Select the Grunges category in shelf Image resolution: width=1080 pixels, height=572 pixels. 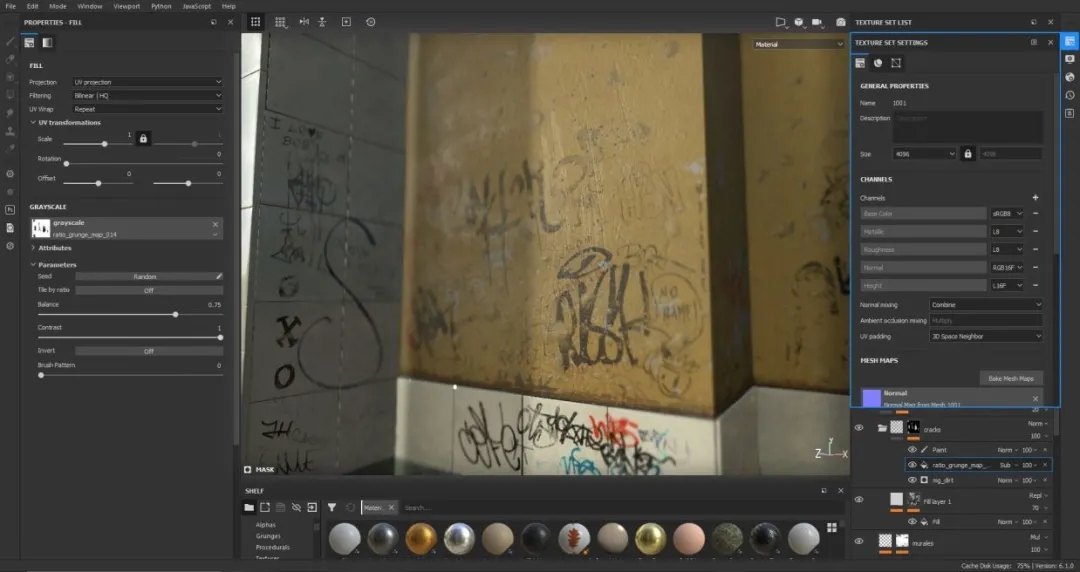268,535
